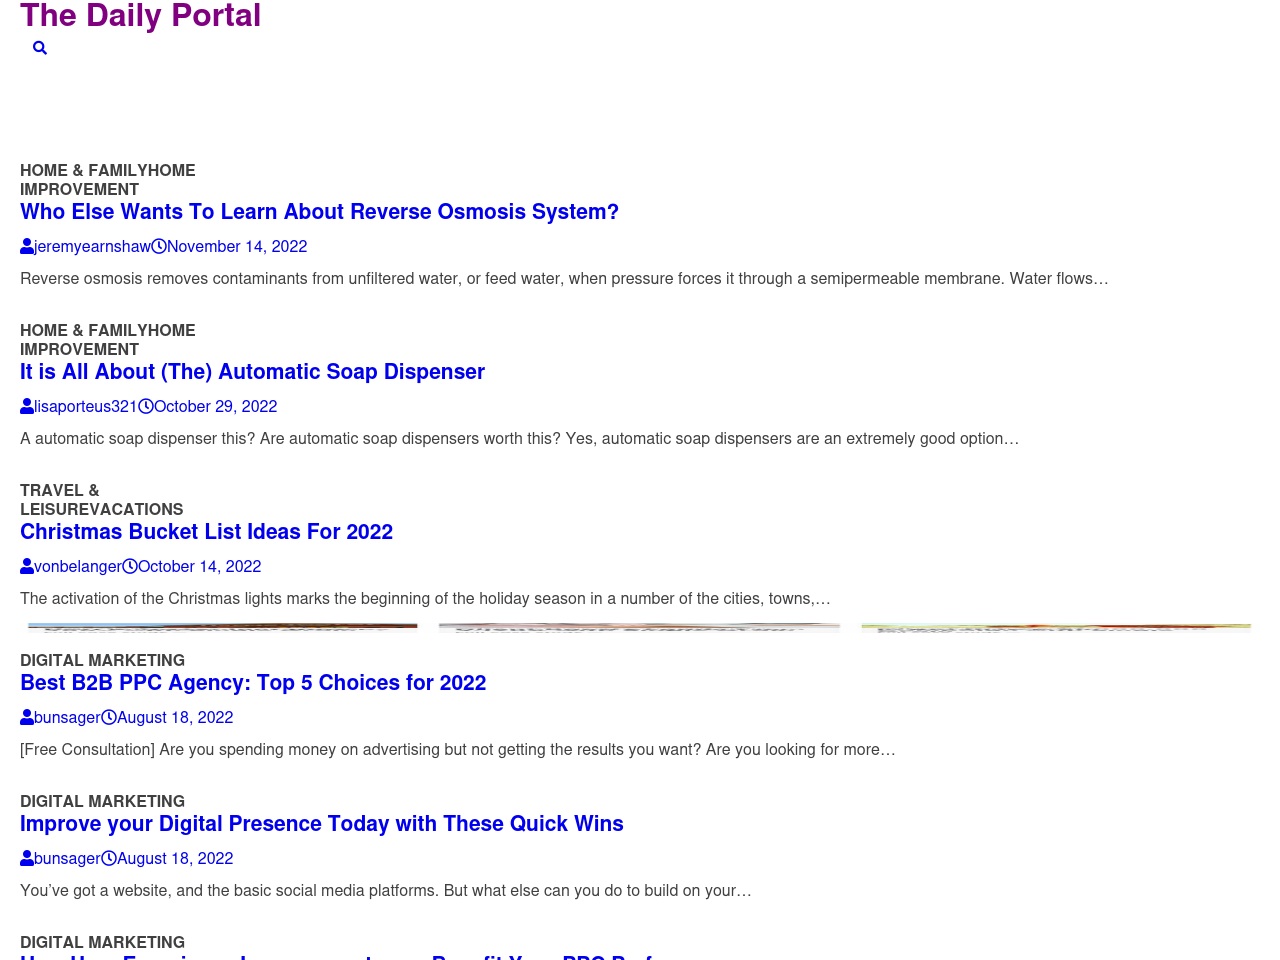
Task: Select the October 29, 2022 date link
Action: [x=215, y=406]
